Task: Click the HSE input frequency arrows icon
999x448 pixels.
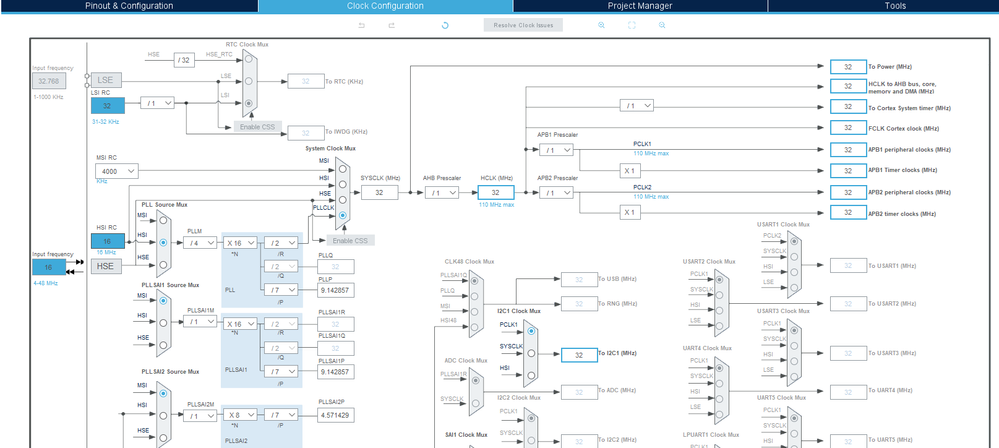Action: [79, 267]
